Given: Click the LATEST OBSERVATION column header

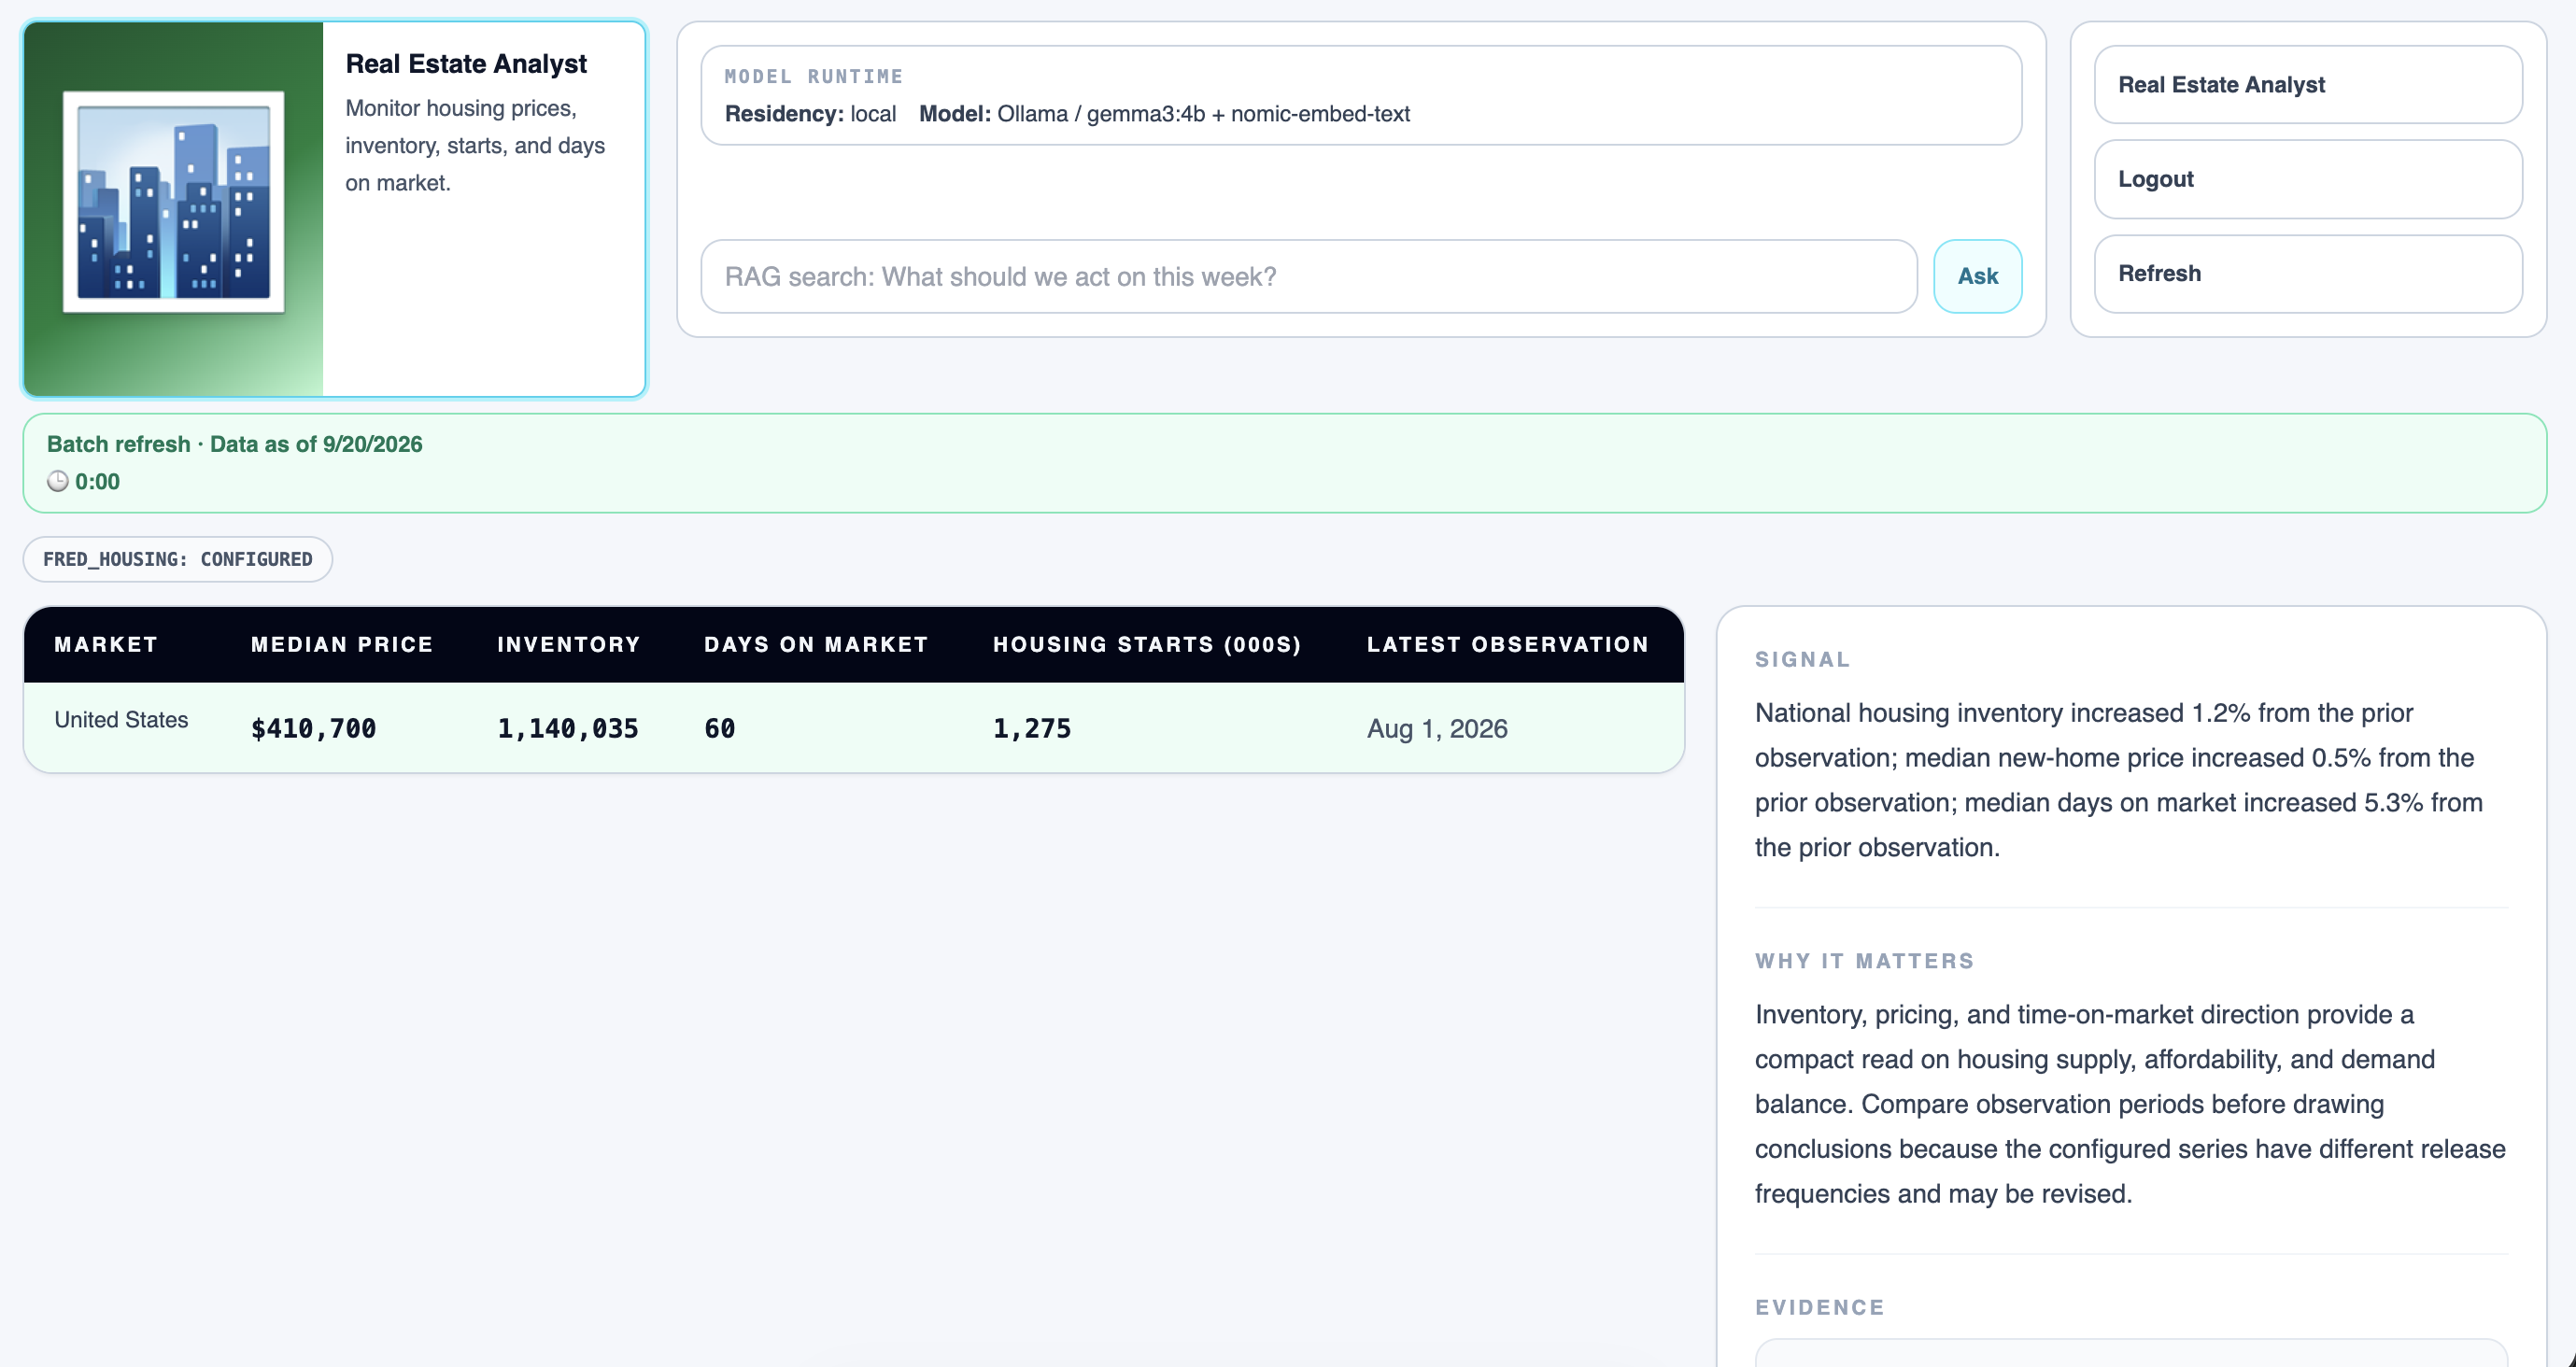Looking at the screenshot, I should coord(1508,644).
